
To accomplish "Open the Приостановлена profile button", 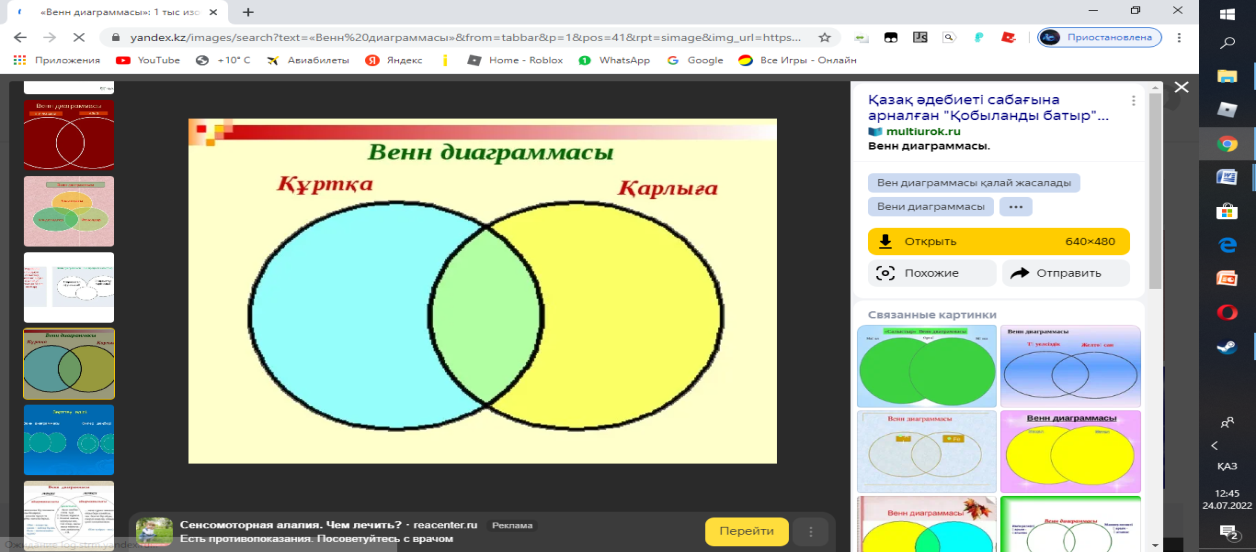I will 1098,37.
